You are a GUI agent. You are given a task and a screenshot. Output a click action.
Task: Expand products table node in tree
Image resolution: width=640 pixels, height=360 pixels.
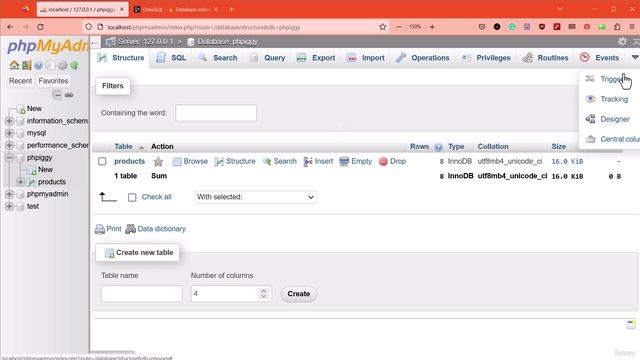point(20,182)
